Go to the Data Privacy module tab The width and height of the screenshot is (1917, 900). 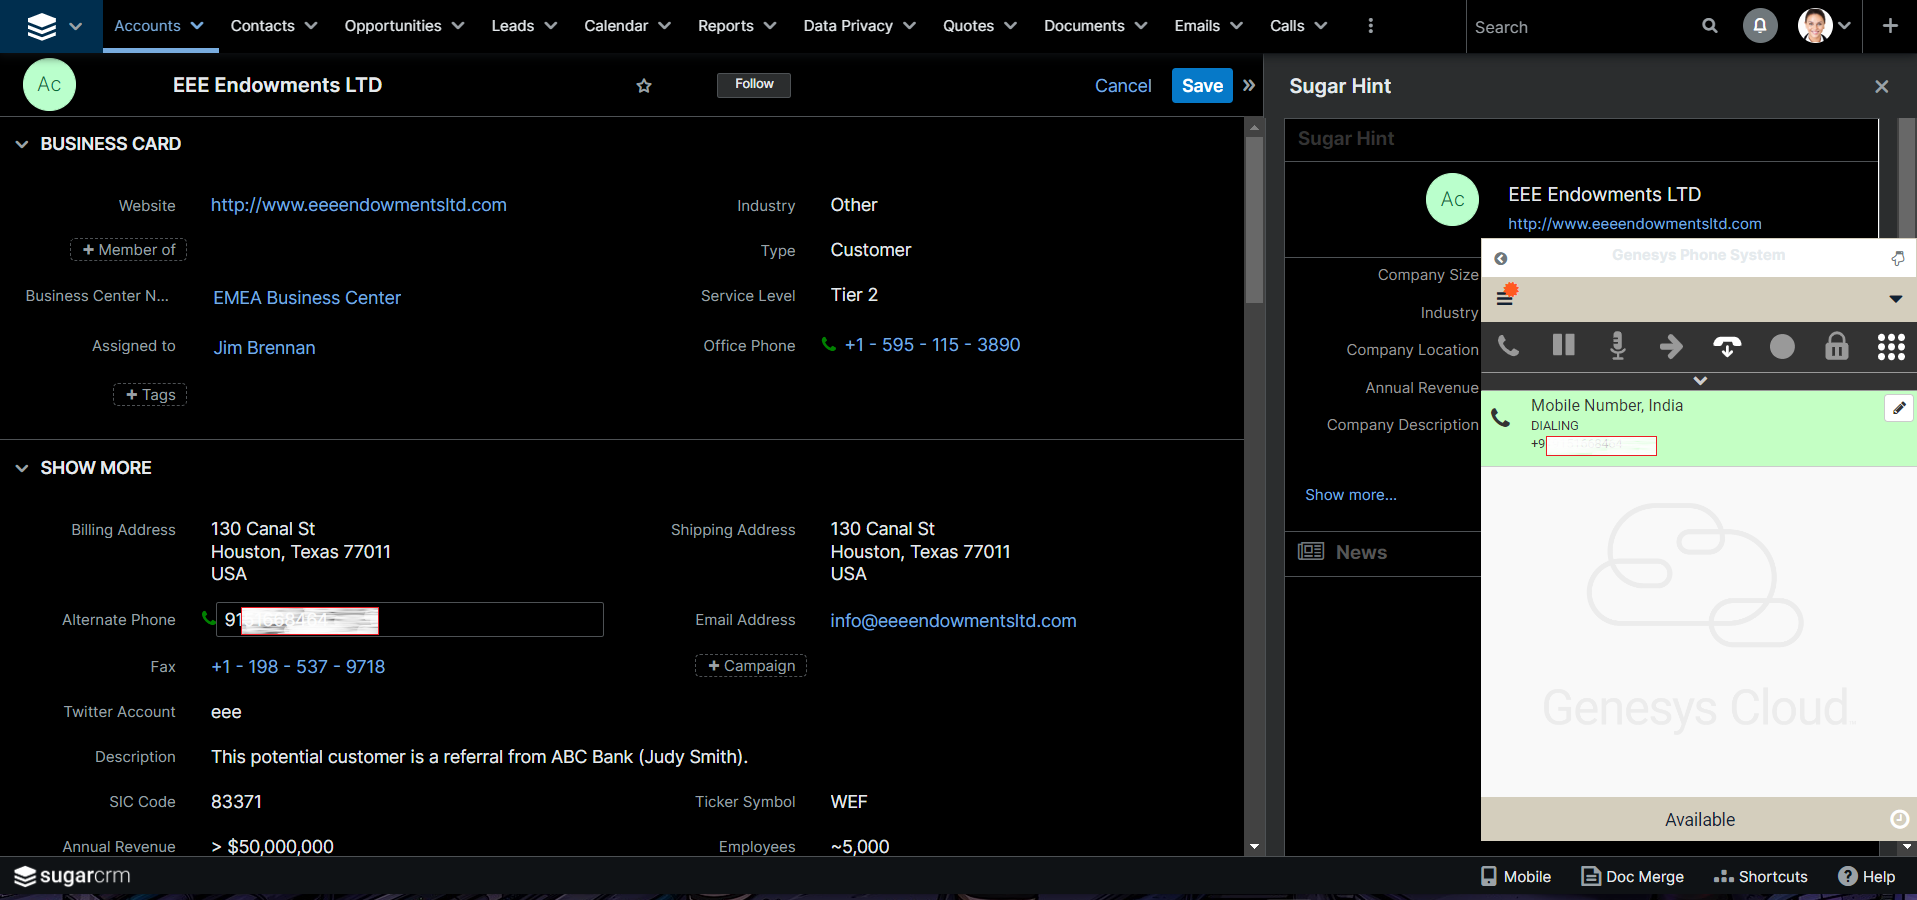(x=848, y=26)
